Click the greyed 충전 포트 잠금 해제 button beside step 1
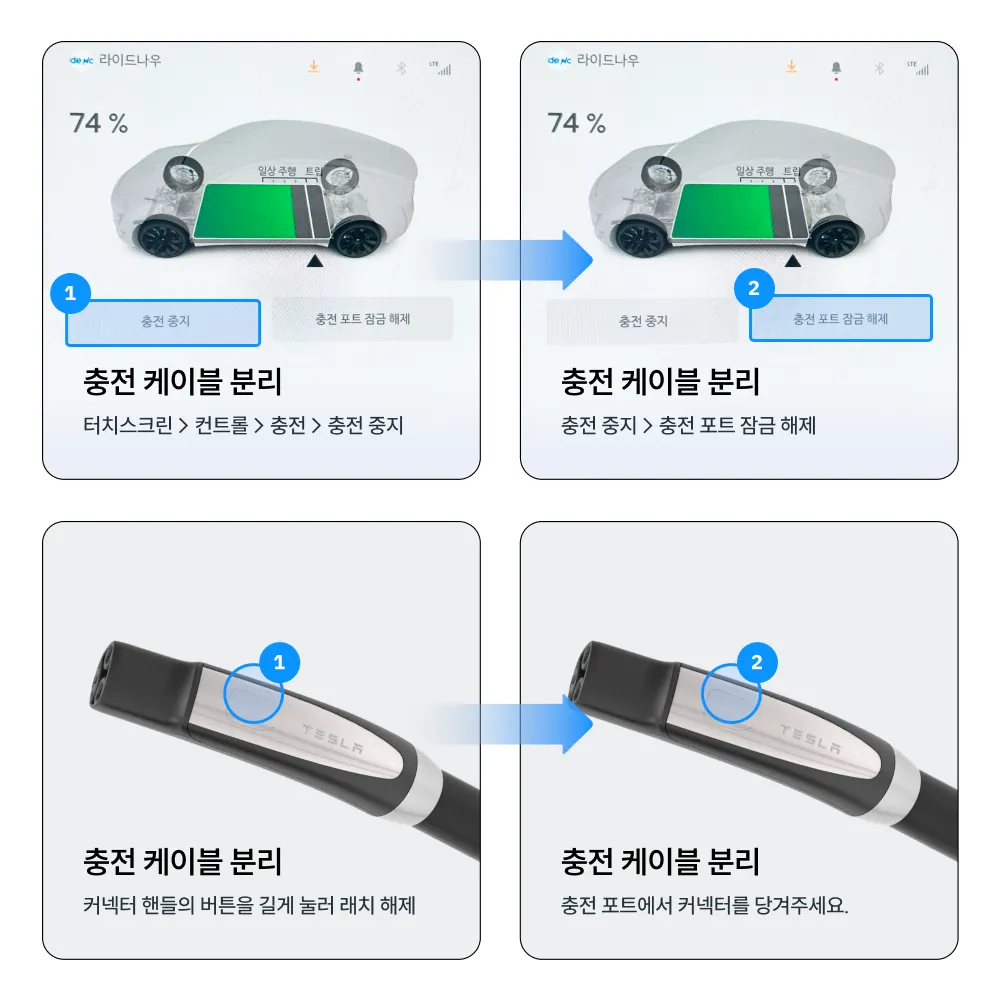Screen dimensions: 1000x1000 coord(362,319)
